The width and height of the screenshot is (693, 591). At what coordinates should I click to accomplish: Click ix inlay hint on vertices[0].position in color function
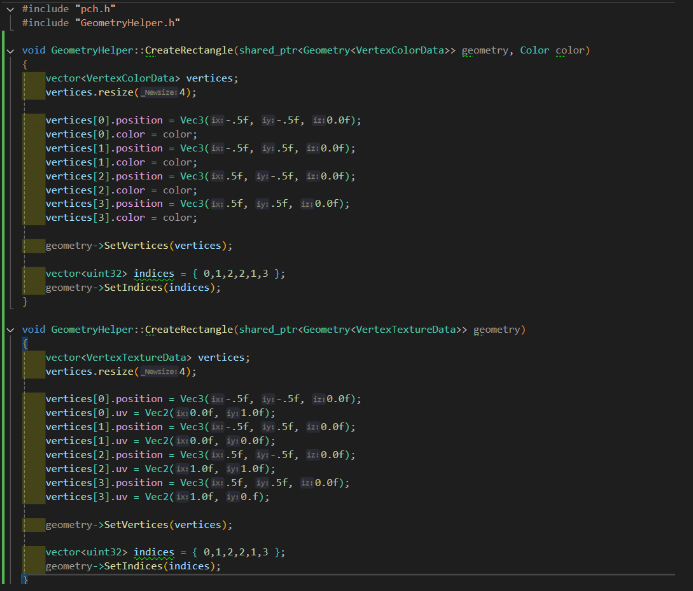point(217,120)
